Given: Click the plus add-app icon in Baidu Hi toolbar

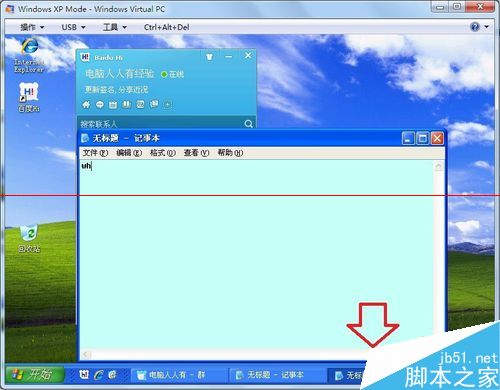Looking at the screenshot, I should click(168, 105).
